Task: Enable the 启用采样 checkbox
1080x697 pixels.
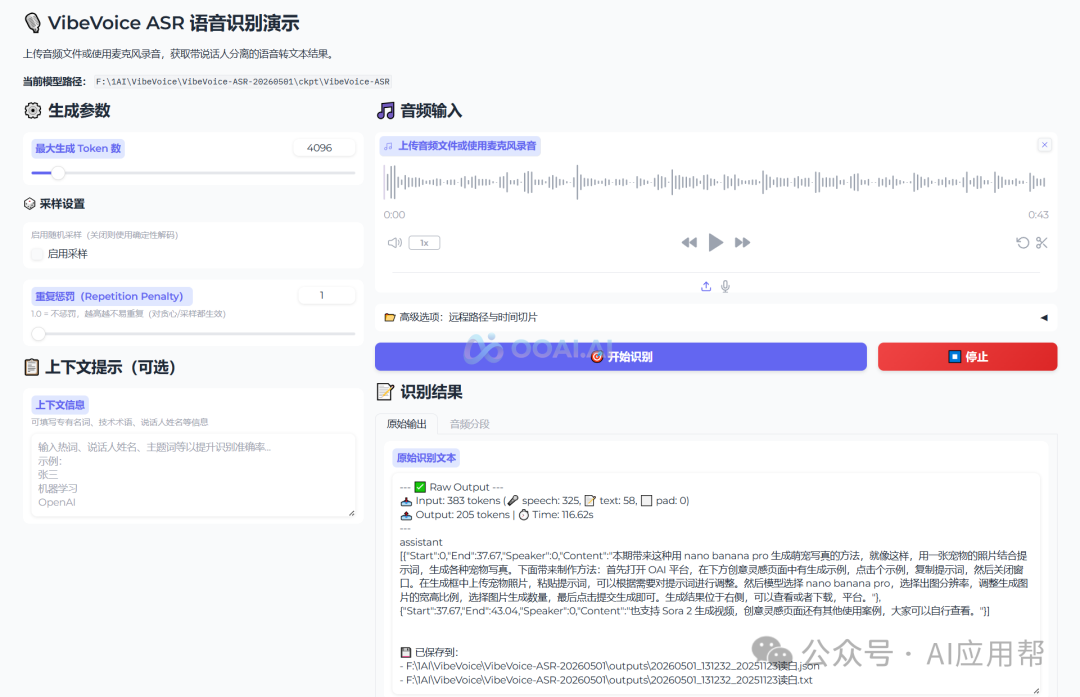Action: click(37, 254)
